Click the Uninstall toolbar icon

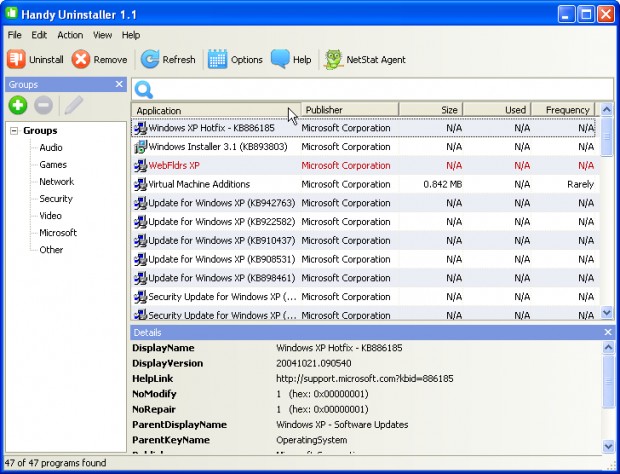16,59
